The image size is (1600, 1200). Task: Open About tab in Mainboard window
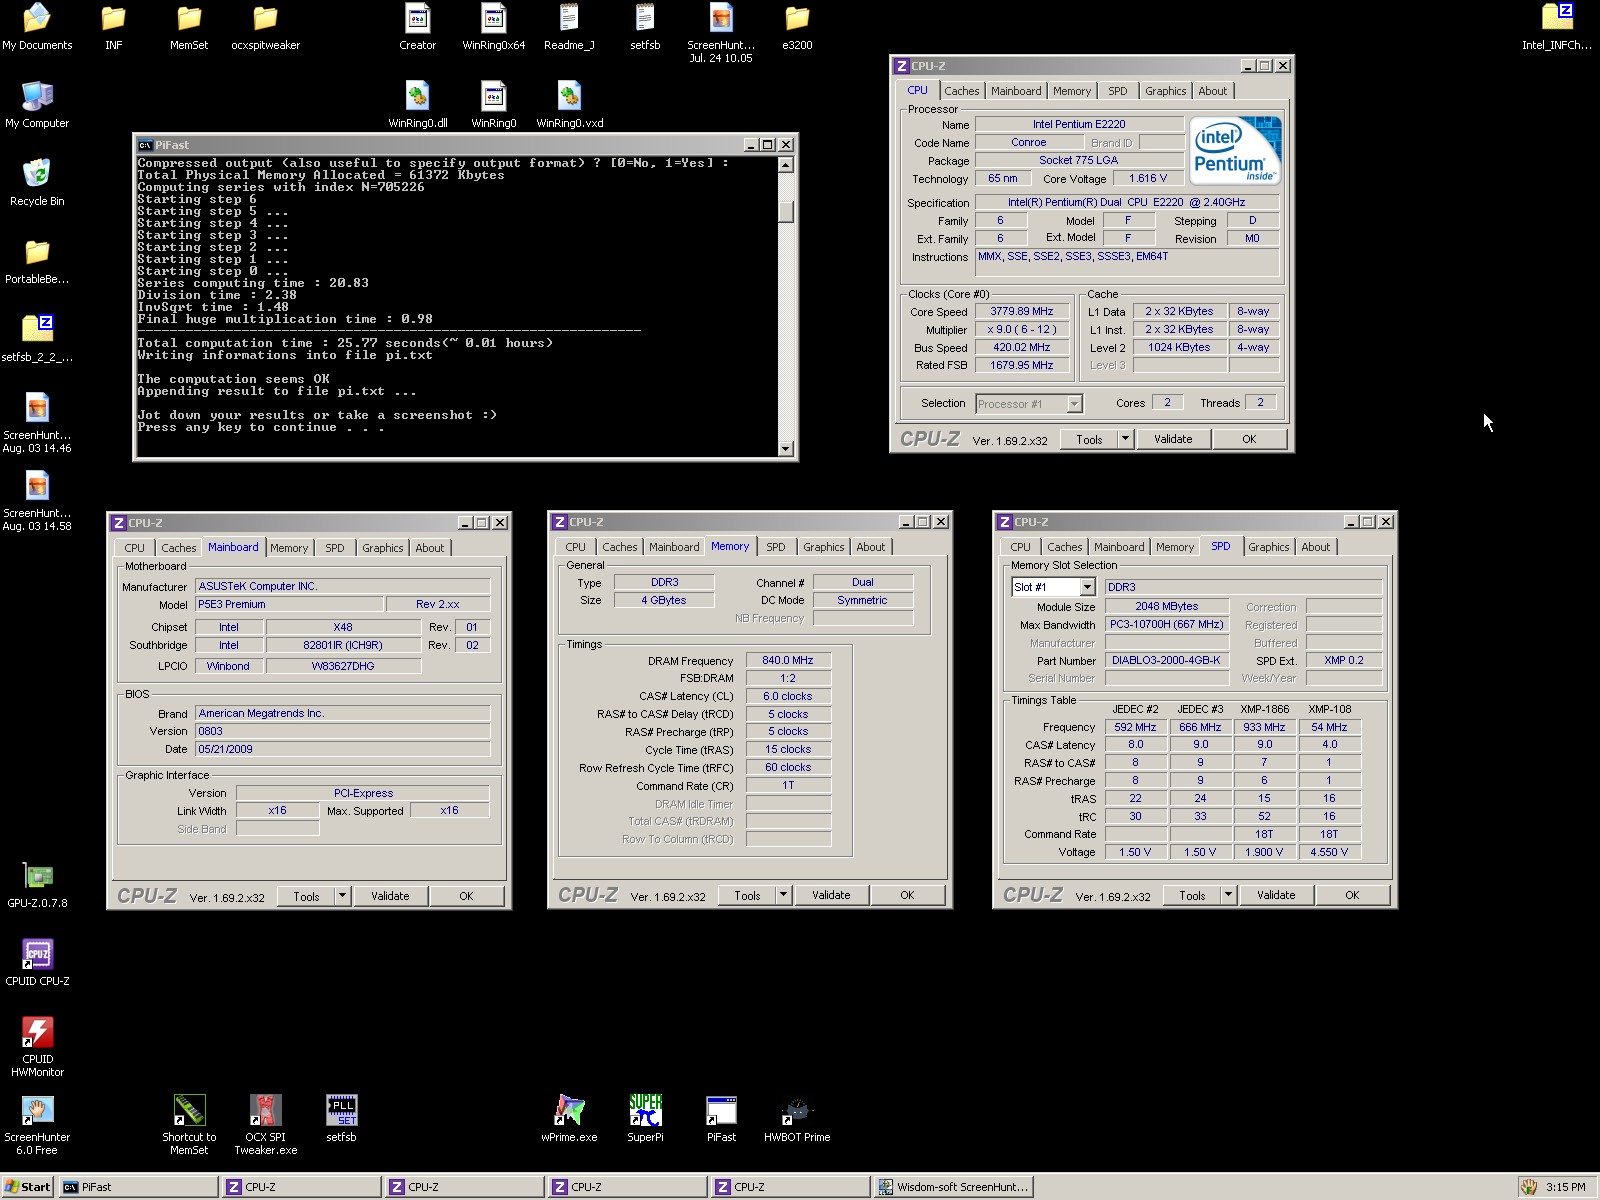(x=430, y=548)
